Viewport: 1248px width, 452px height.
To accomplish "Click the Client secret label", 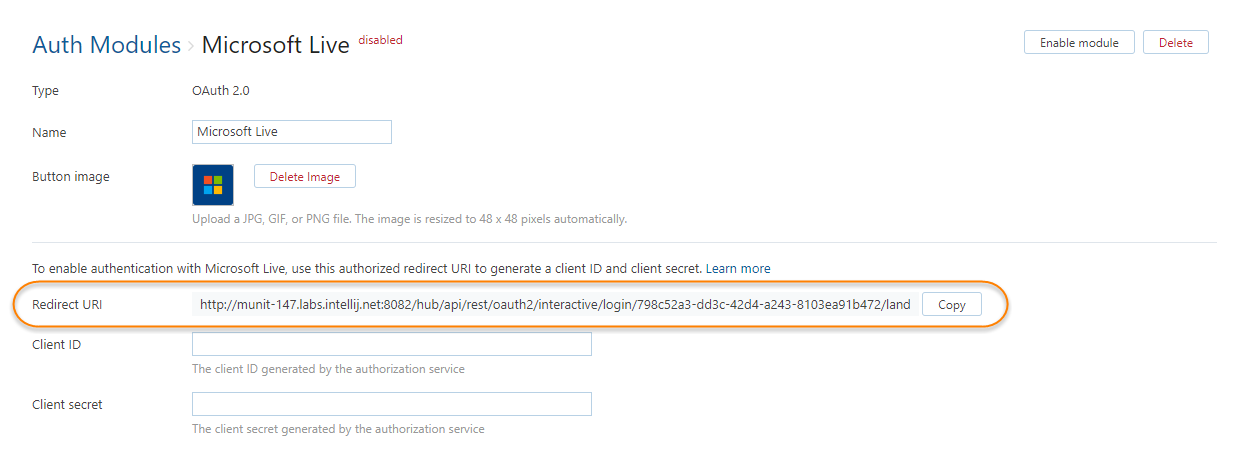I will (67, 405).
